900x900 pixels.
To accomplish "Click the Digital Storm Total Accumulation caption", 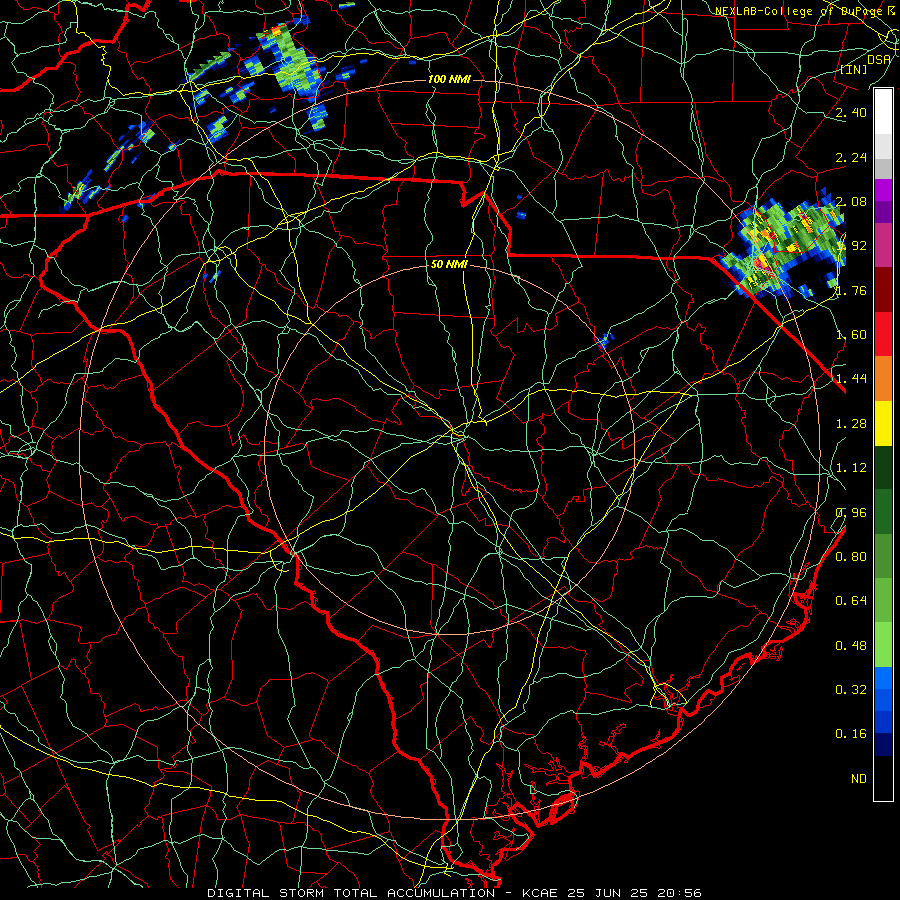I will click(x=454, y=893).
